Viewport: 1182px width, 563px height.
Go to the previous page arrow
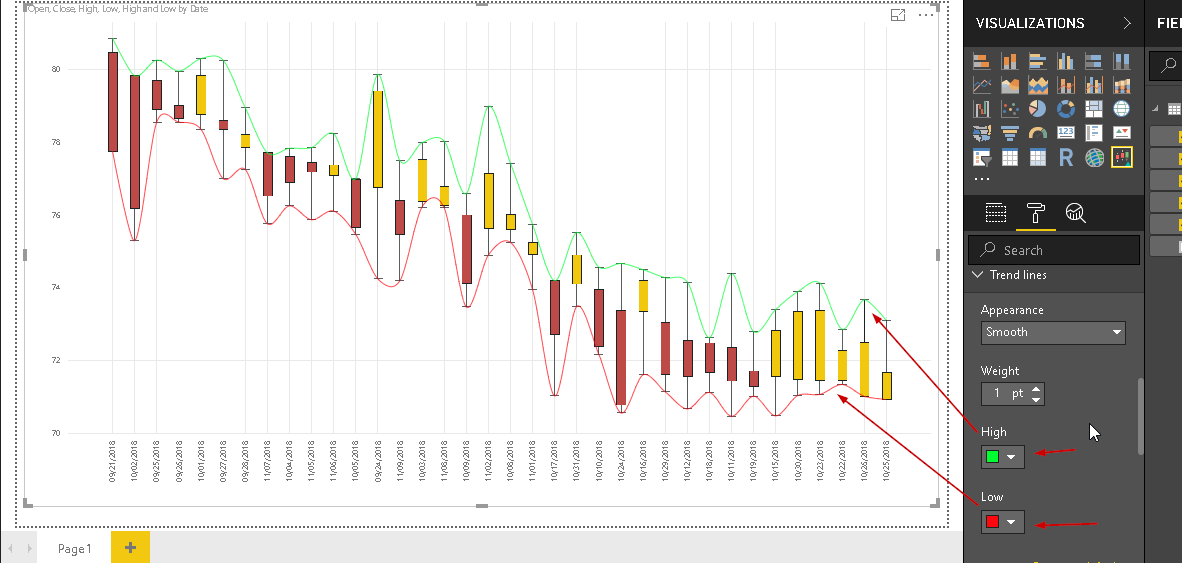(11, 548)
